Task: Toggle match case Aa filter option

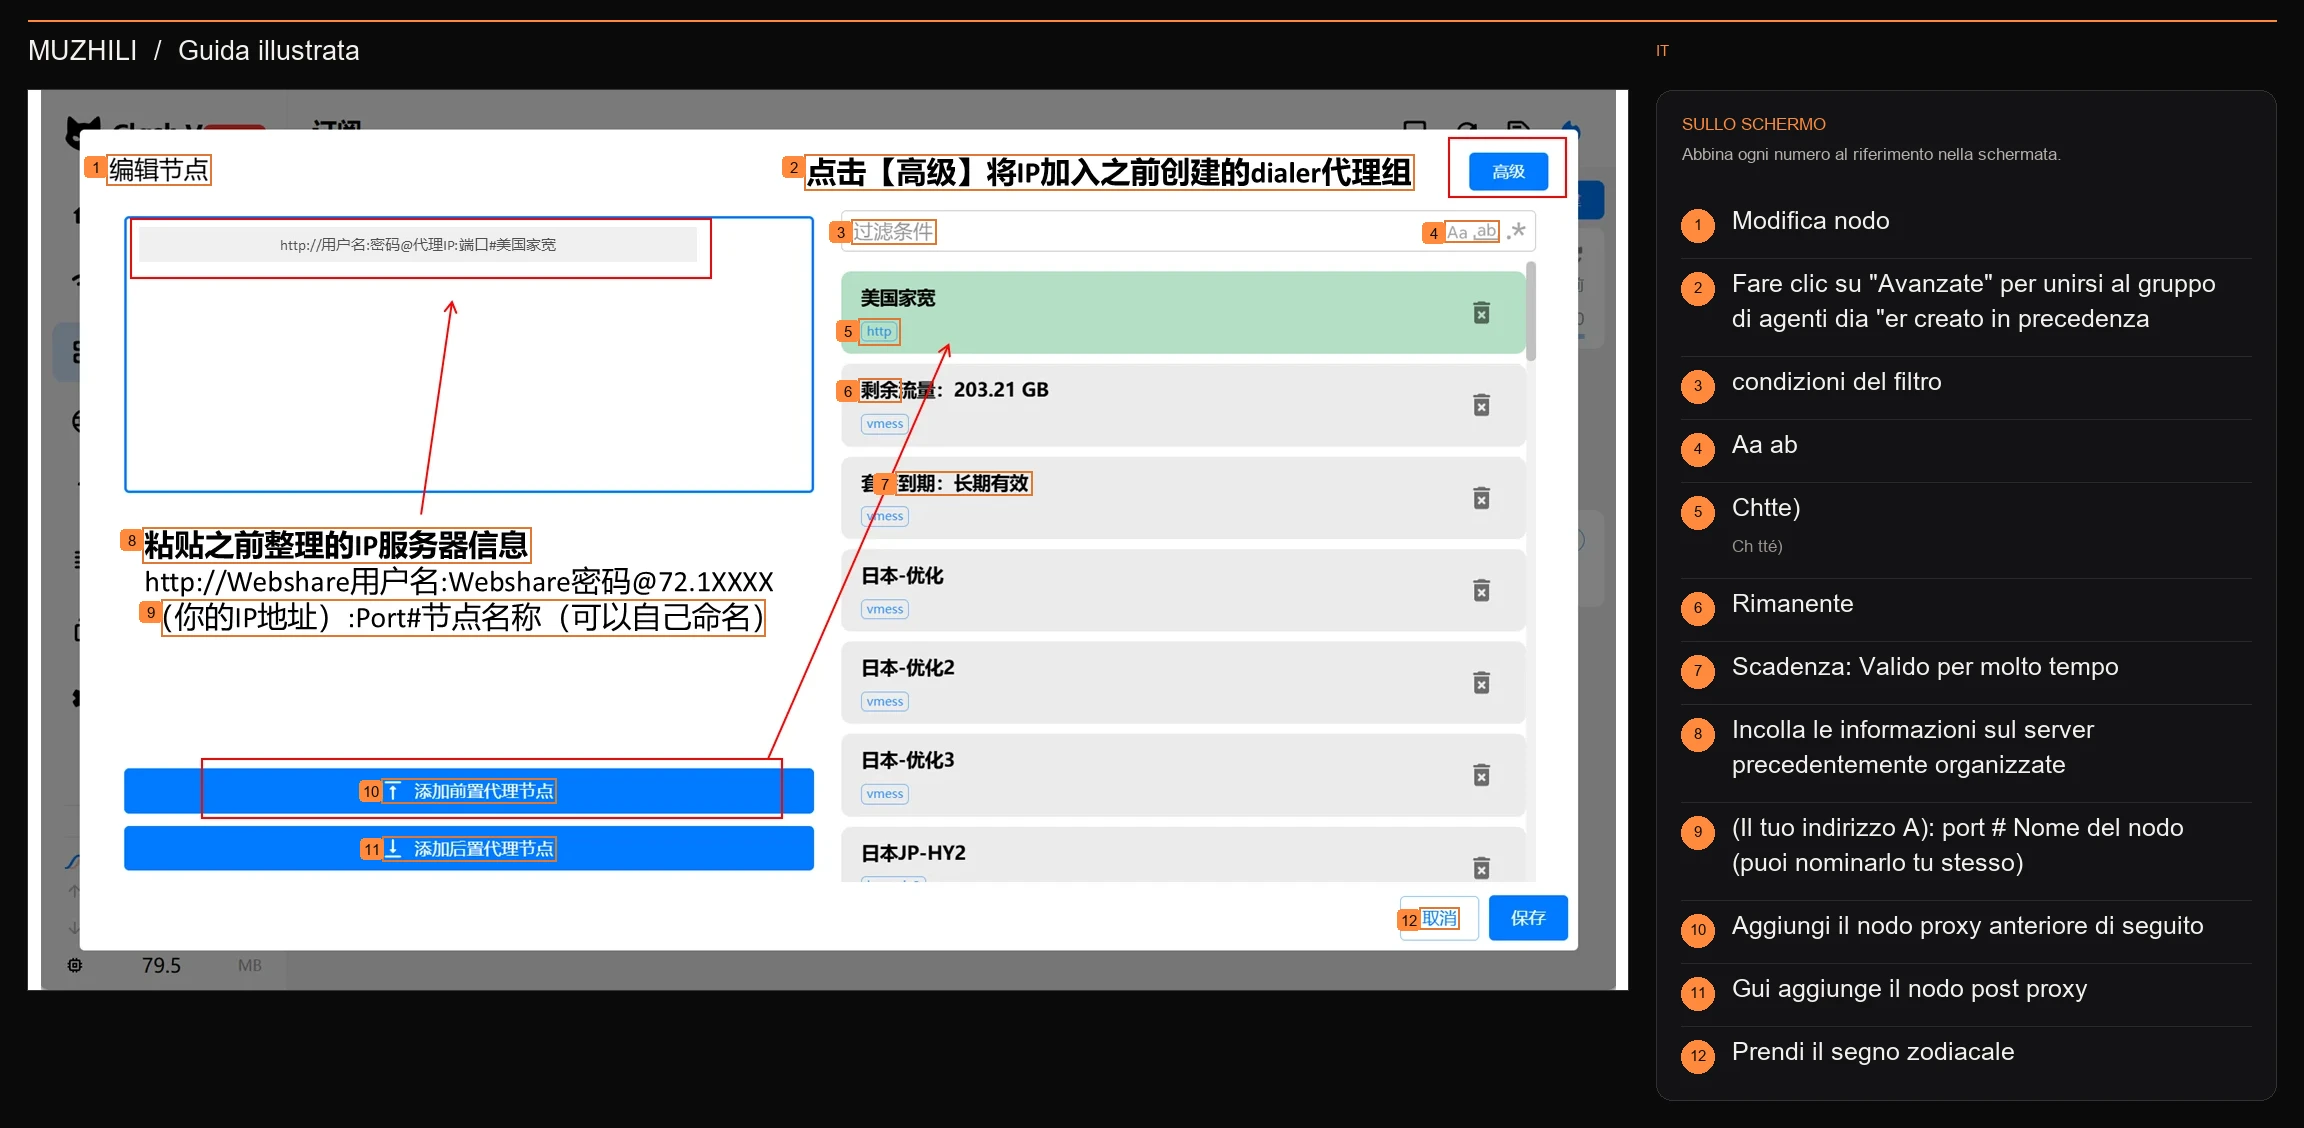Action: 1458,232
